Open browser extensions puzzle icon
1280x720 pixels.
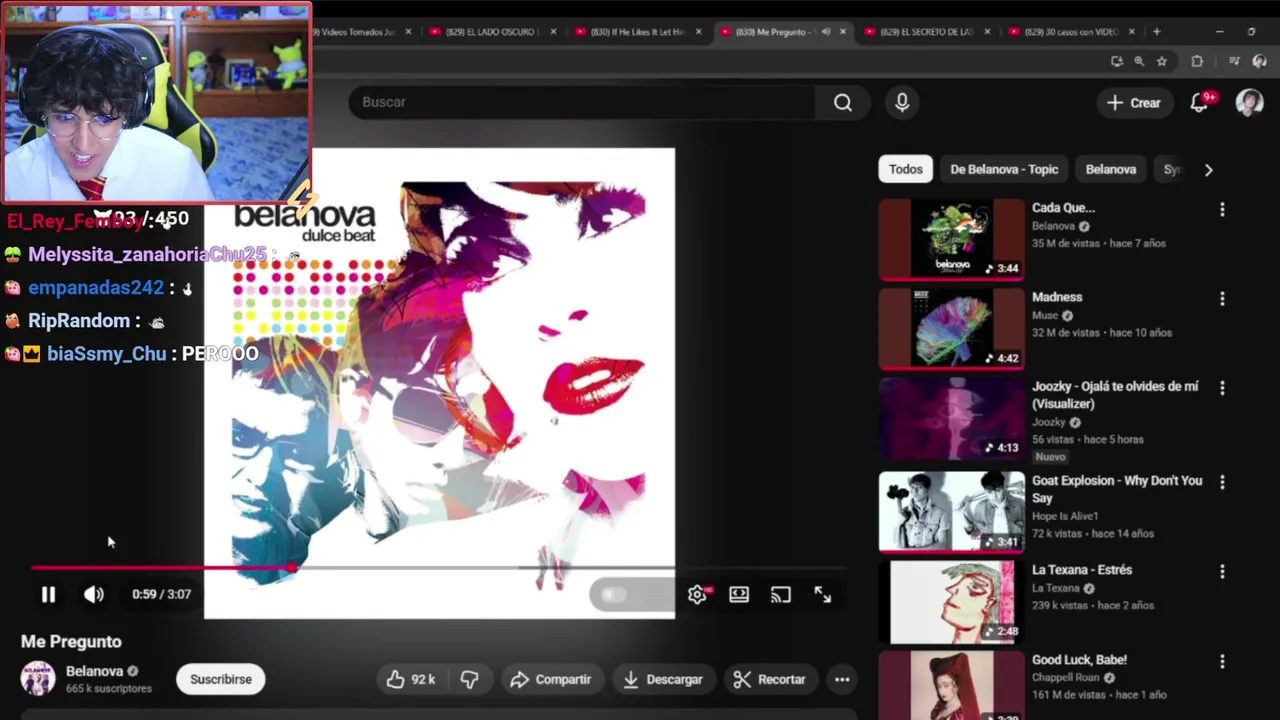1197,61
